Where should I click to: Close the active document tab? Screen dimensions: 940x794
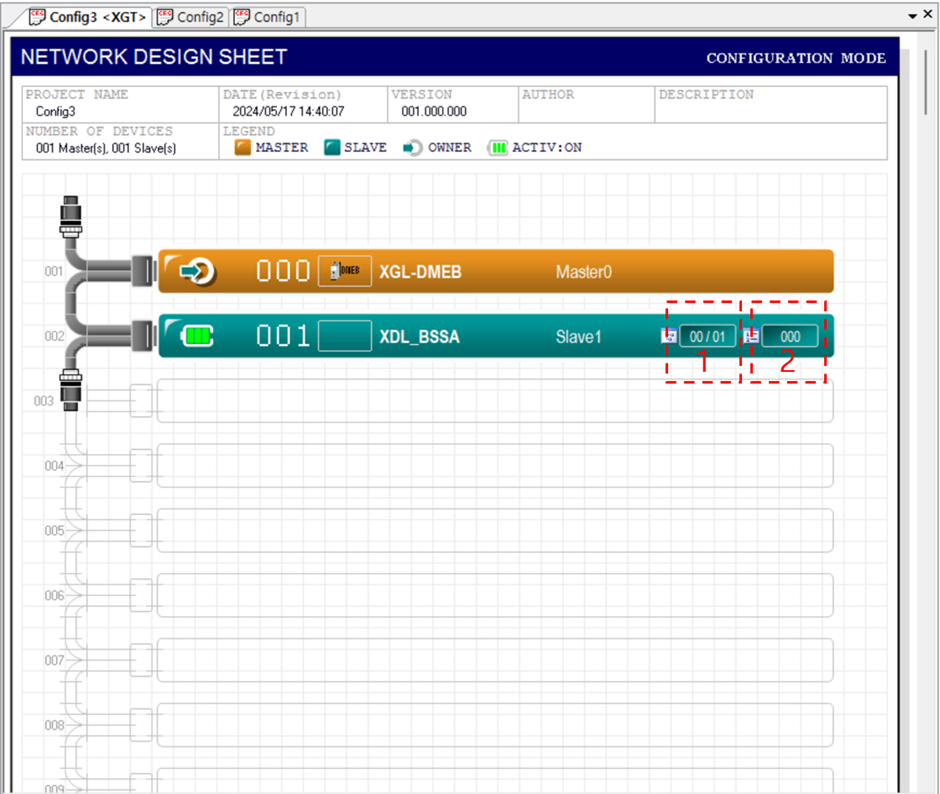click(x=928, y=14)
